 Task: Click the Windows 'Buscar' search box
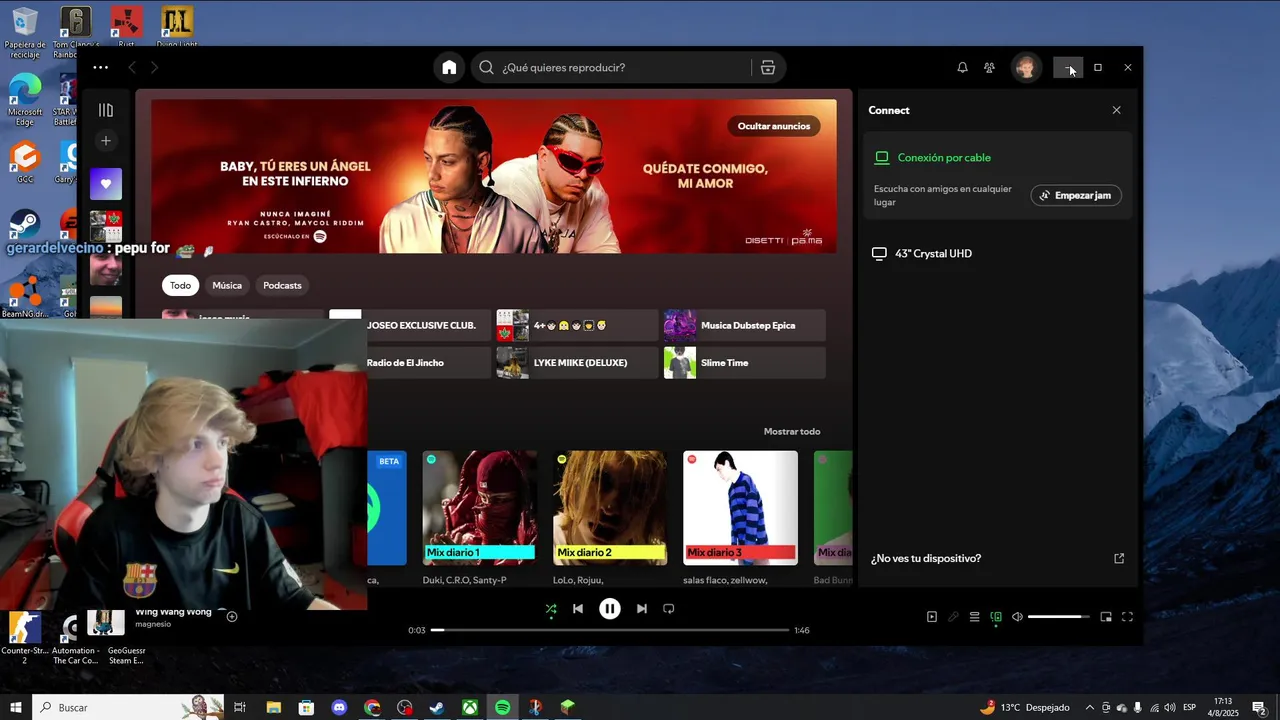point(128,707)
